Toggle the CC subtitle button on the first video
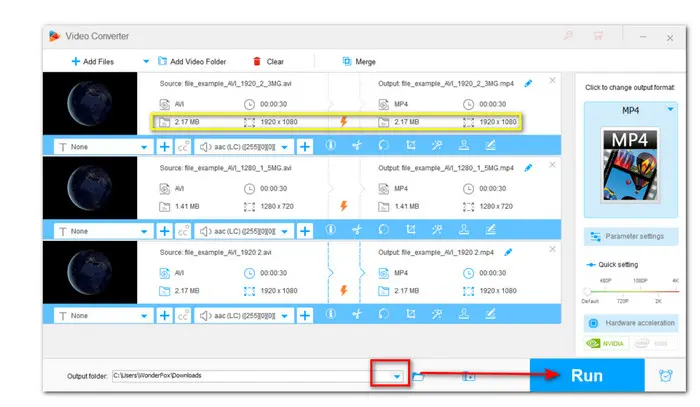Image resolution: width=700 pixels, height=407 pixels. pos(184,146)
